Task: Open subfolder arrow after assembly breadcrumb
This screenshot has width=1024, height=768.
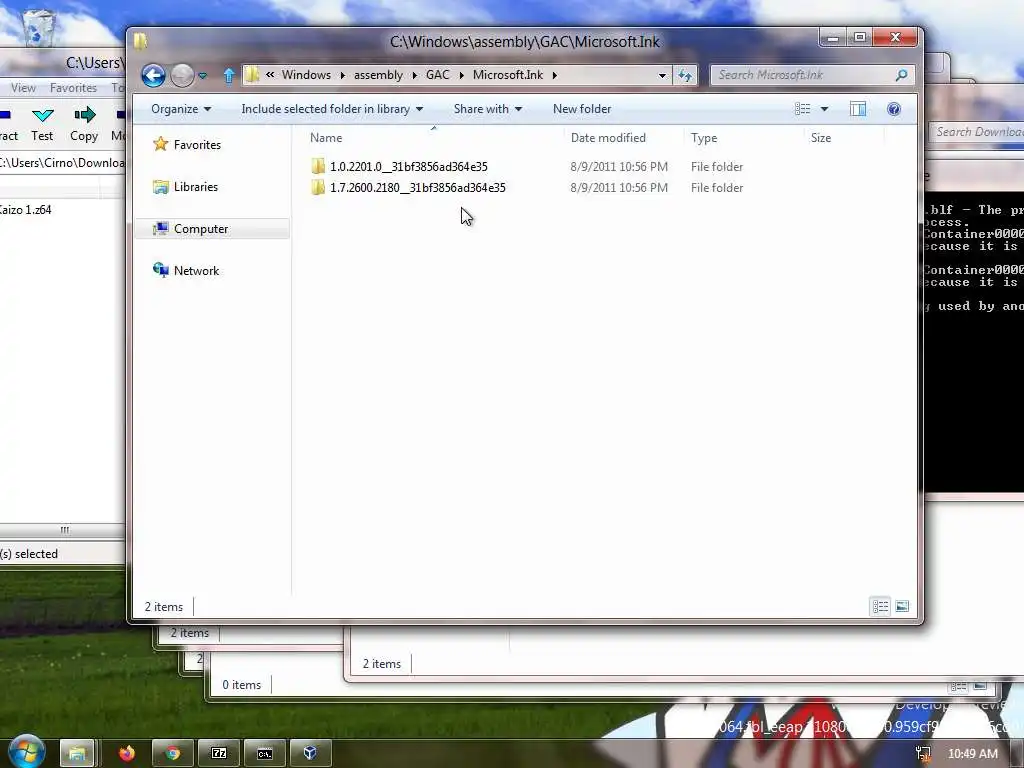Action: point(415,75)
